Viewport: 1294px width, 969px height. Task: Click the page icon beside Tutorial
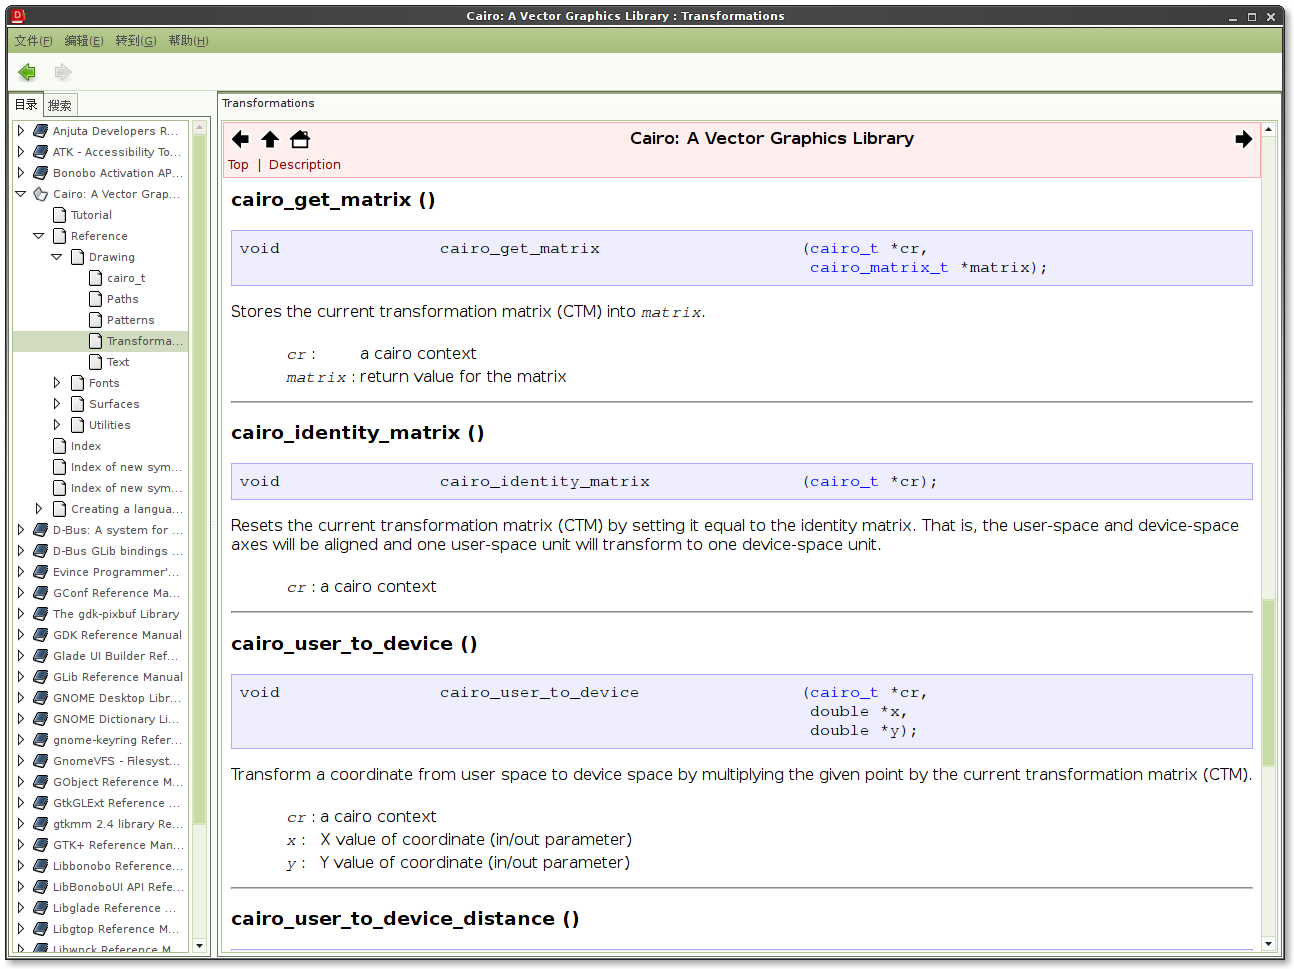point(60,215)
